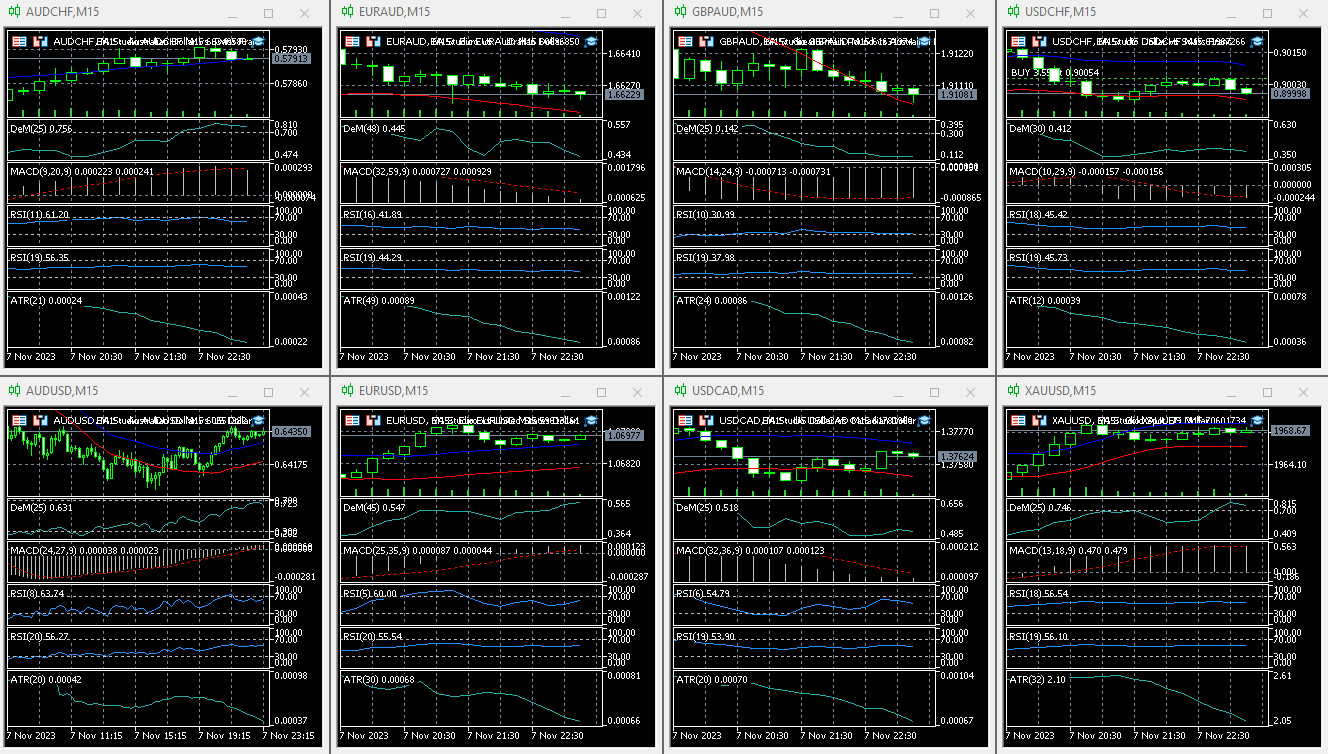
Task: Toggle One Click Trading panel on EURAUD chart
Action: point(351,41)
